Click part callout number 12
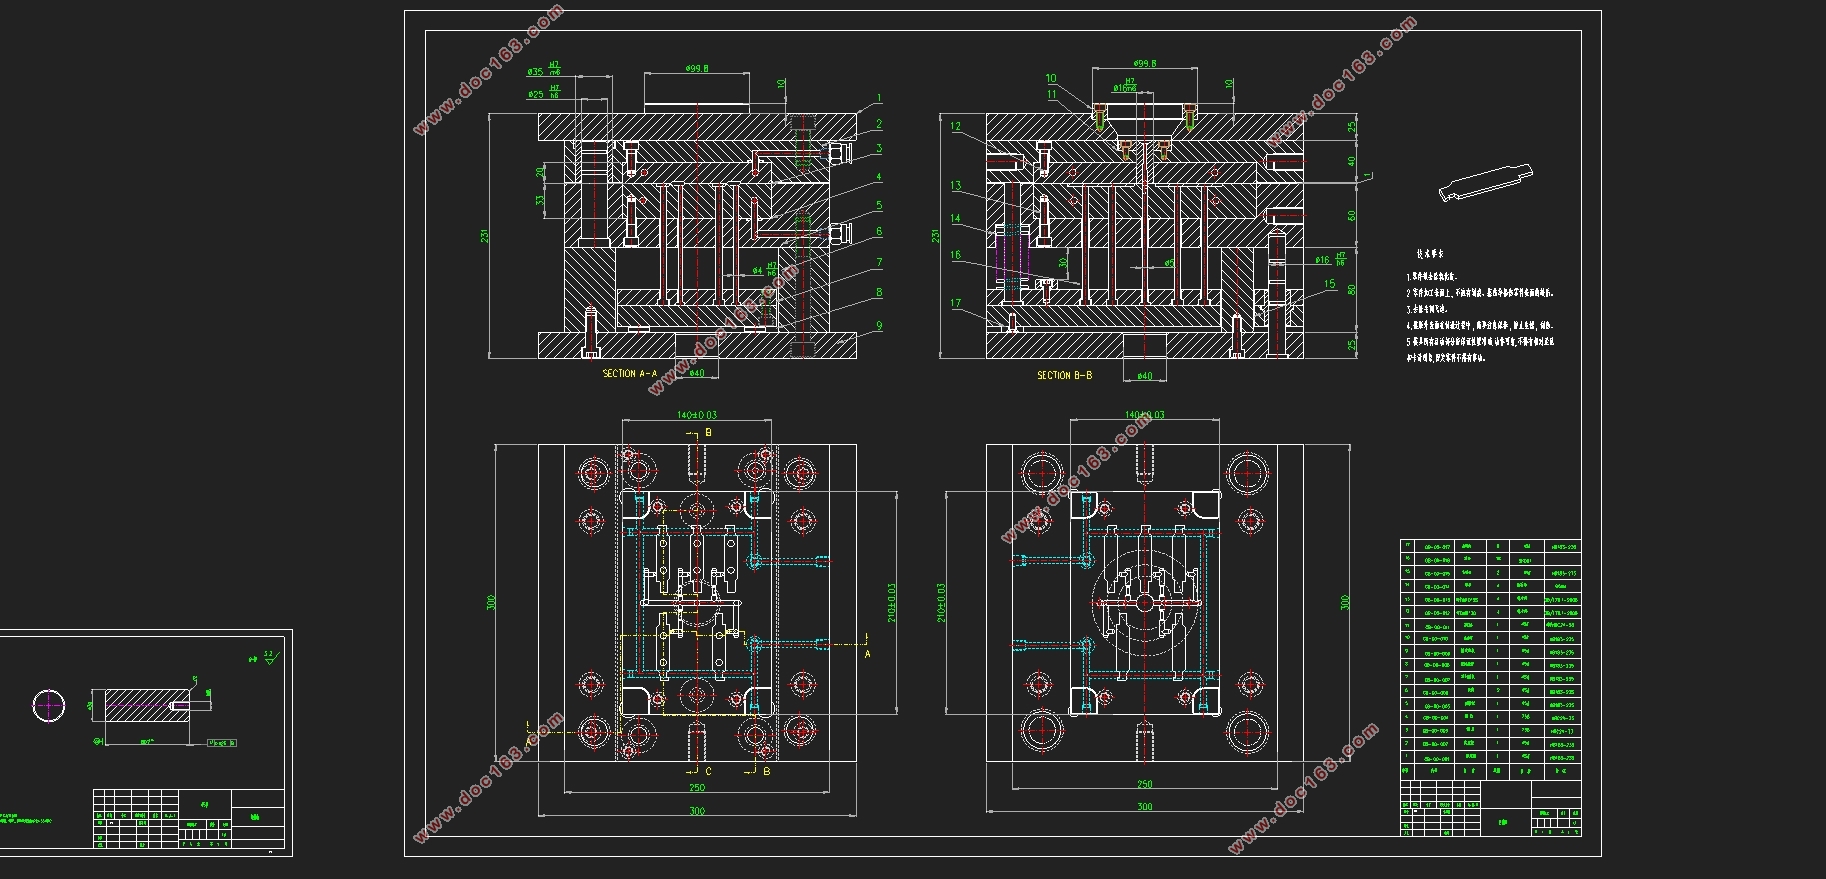The width and height of the screenshot is (1826, 879). (x=955, y=127)
